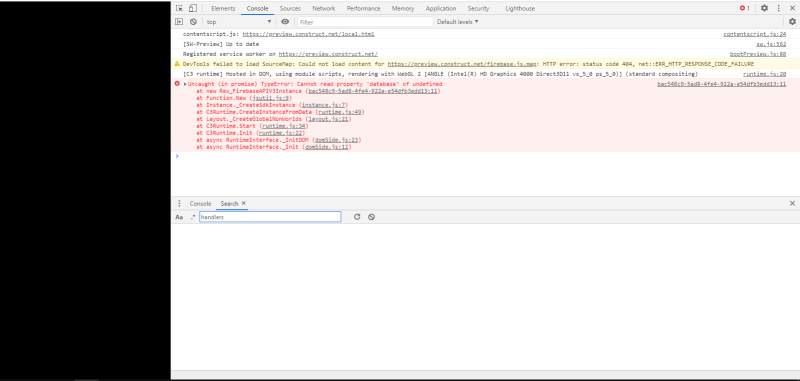Open the error count indicator
The height and width of the screenshot is (381, 800).
744,8
